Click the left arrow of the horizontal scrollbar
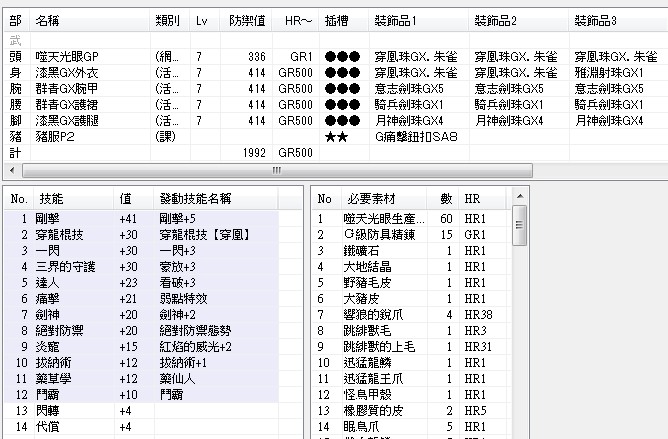 (8, 171)
